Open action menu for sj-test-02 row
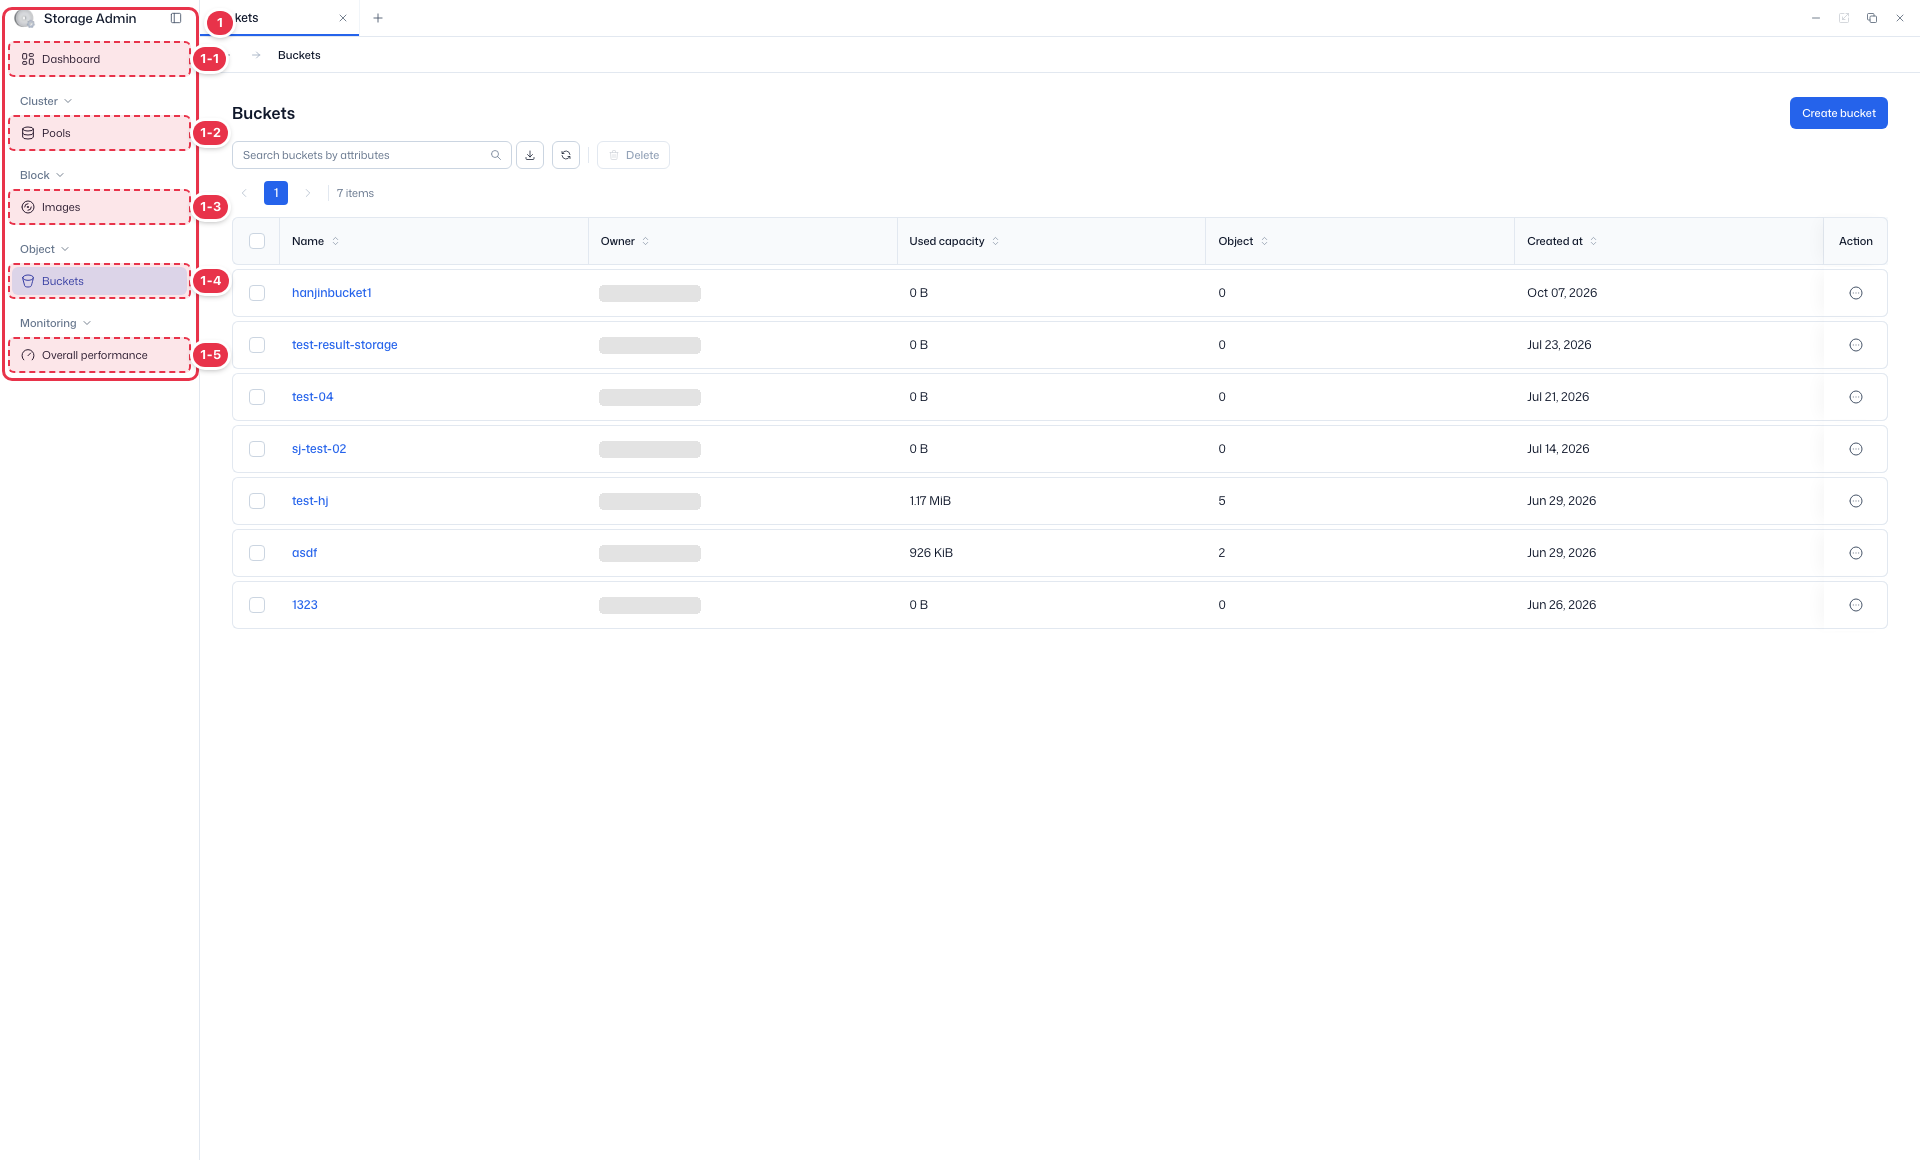 1856,449
